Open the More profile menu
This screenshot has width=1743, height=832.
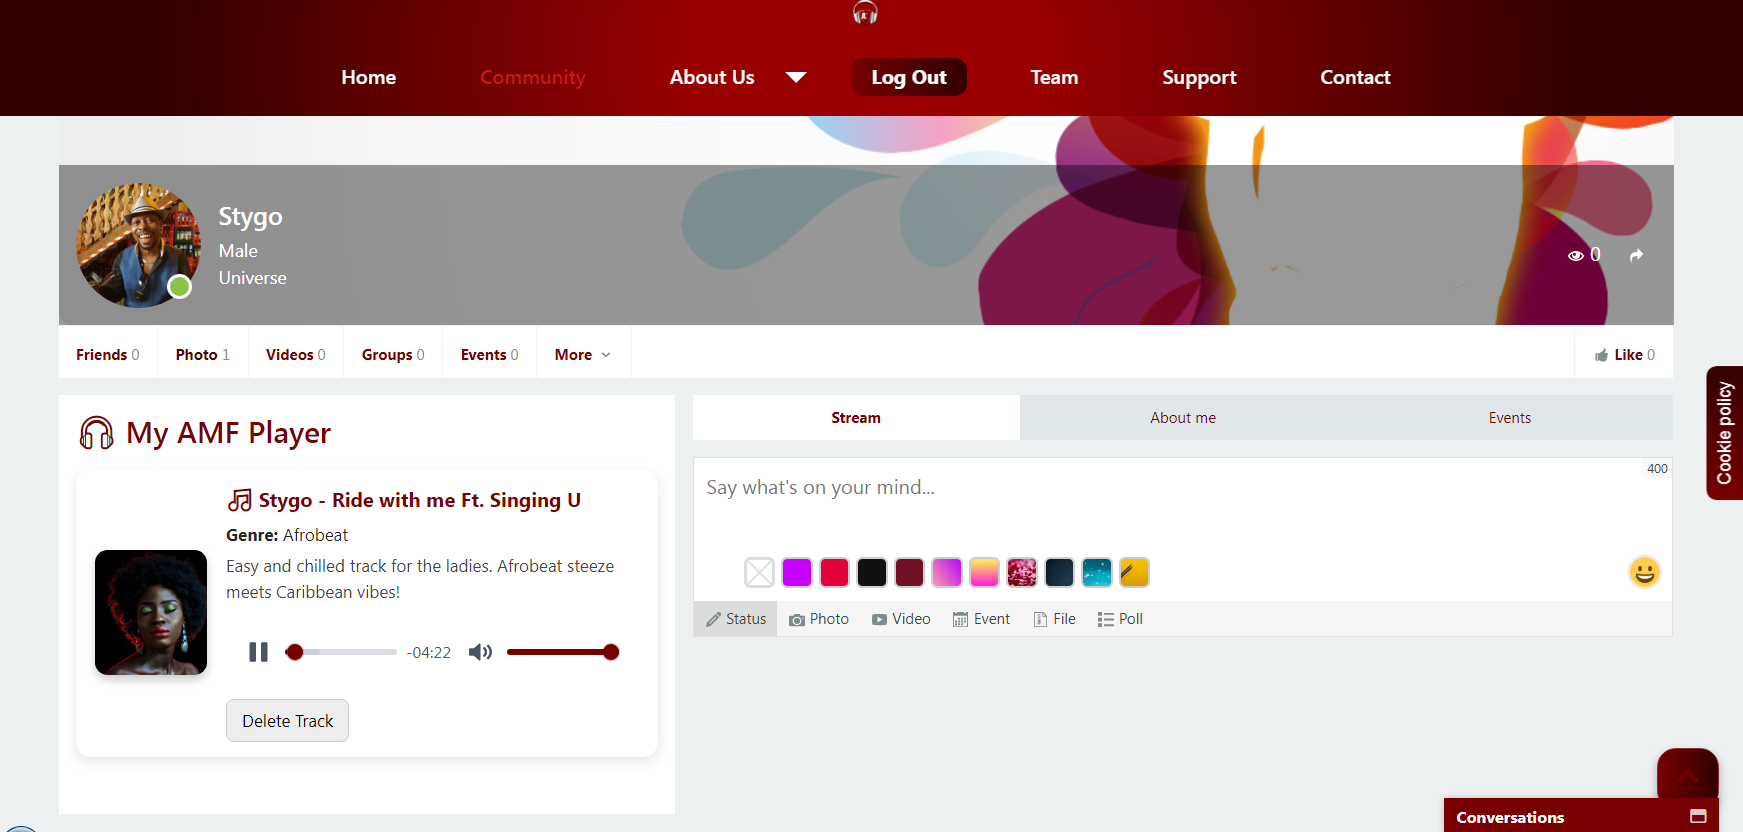pyautogui.click(x=583, y=355)
